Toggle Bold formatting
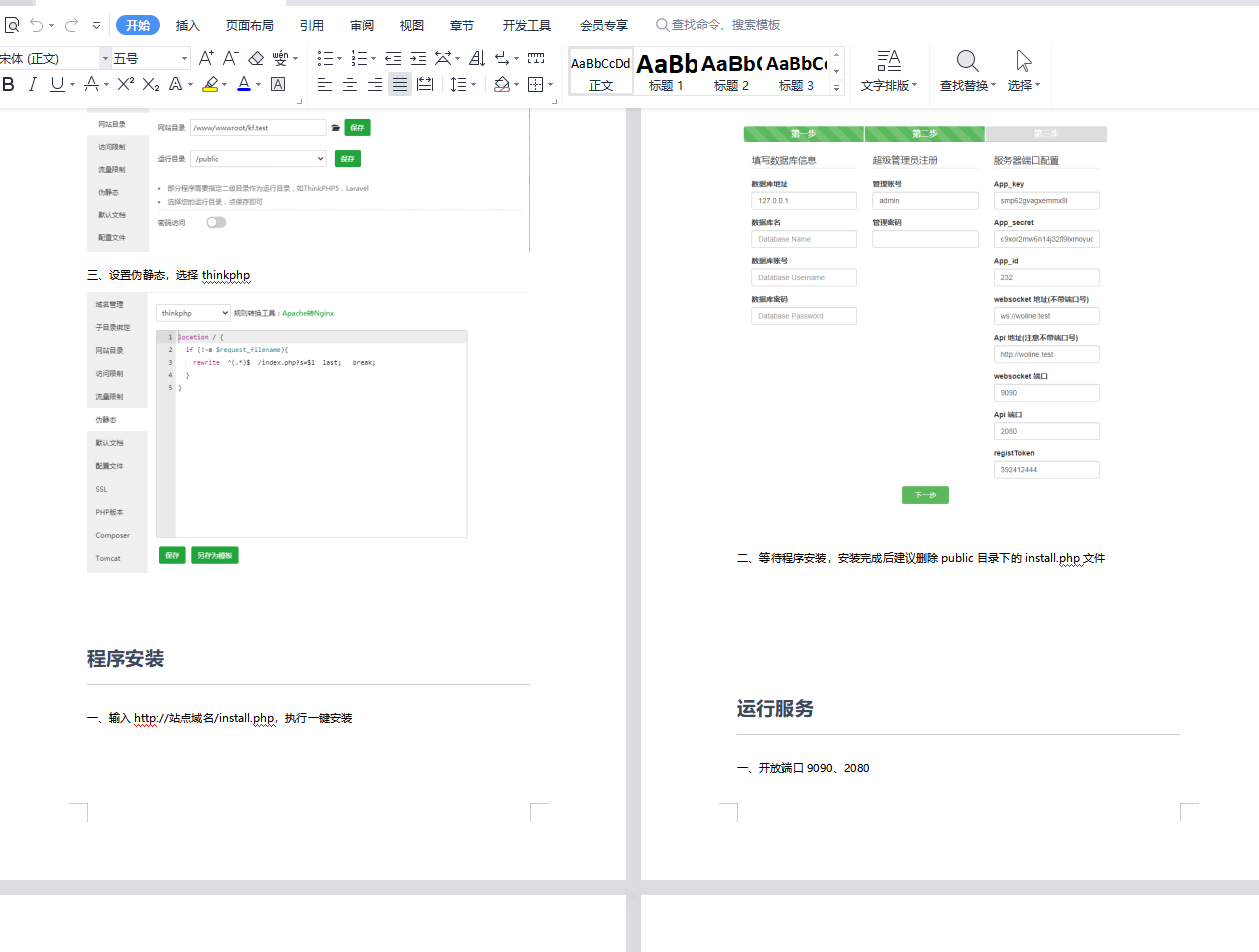This screenshot has width=1259, height=952. coord(9,85)
